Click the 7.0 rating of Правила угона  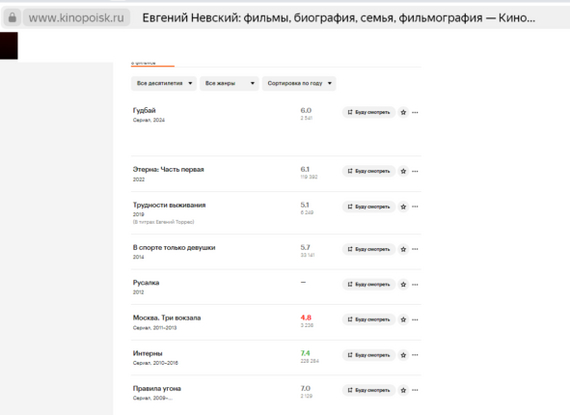click(x=305, y=388)
